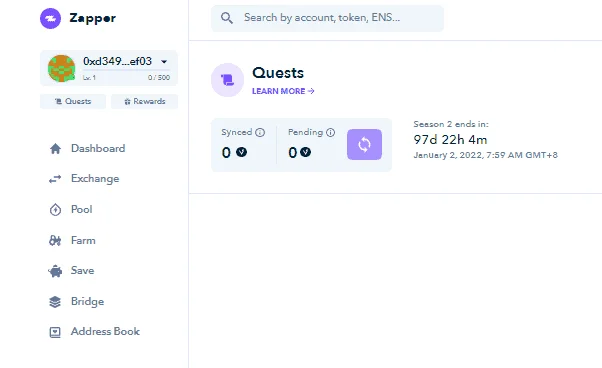
Task: Click the Save piggy bank icon
Action: pyautogui.click(x=55, y=271)
